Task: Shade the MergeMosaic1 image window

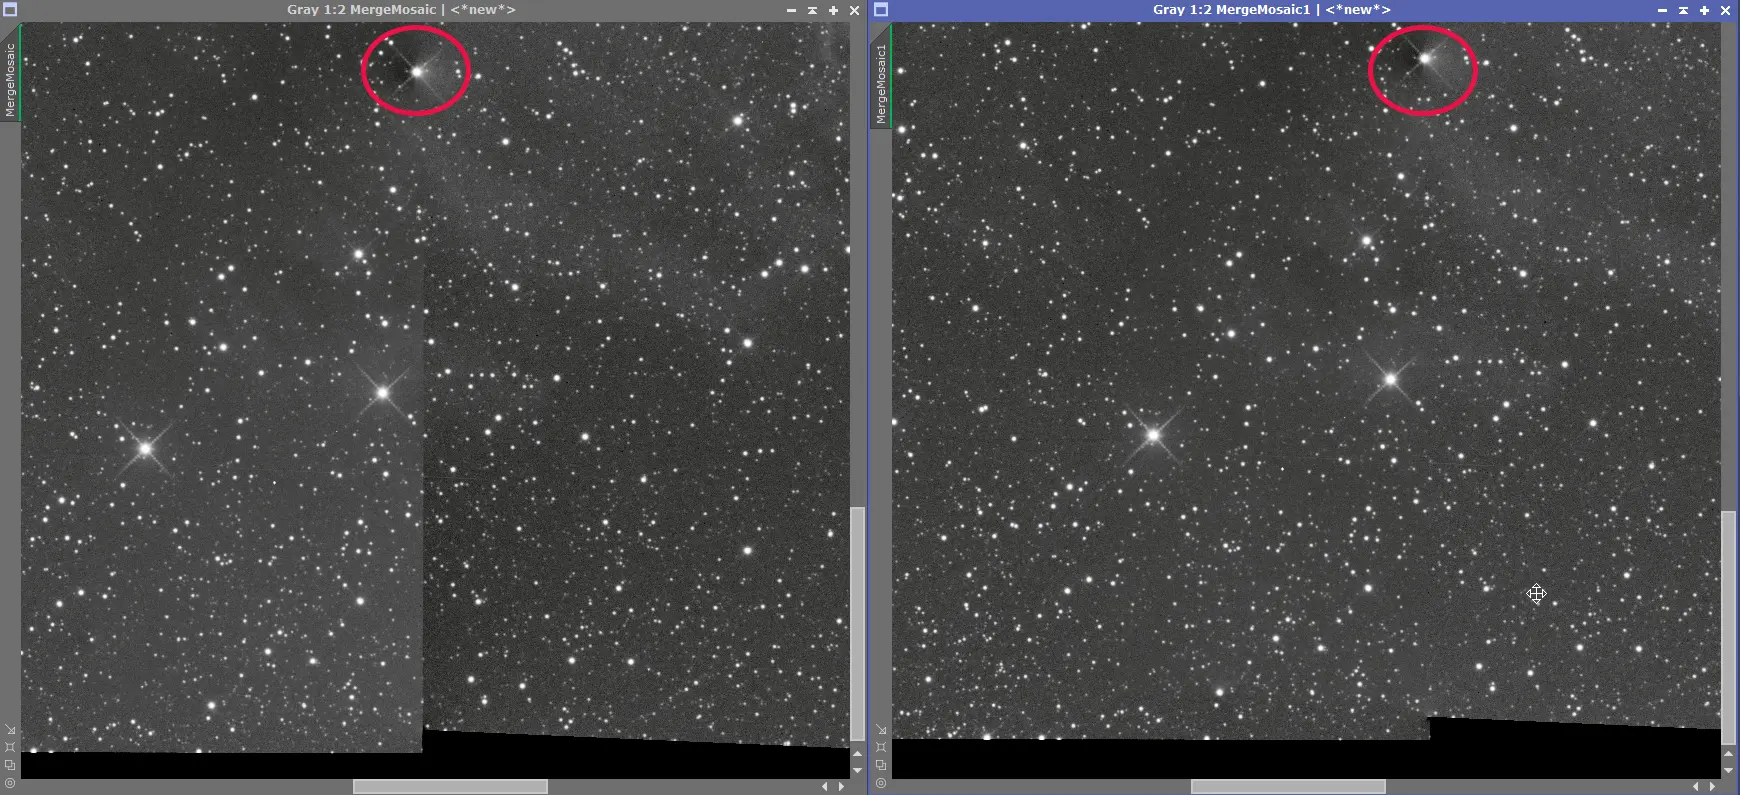Action: [1683, 11]
